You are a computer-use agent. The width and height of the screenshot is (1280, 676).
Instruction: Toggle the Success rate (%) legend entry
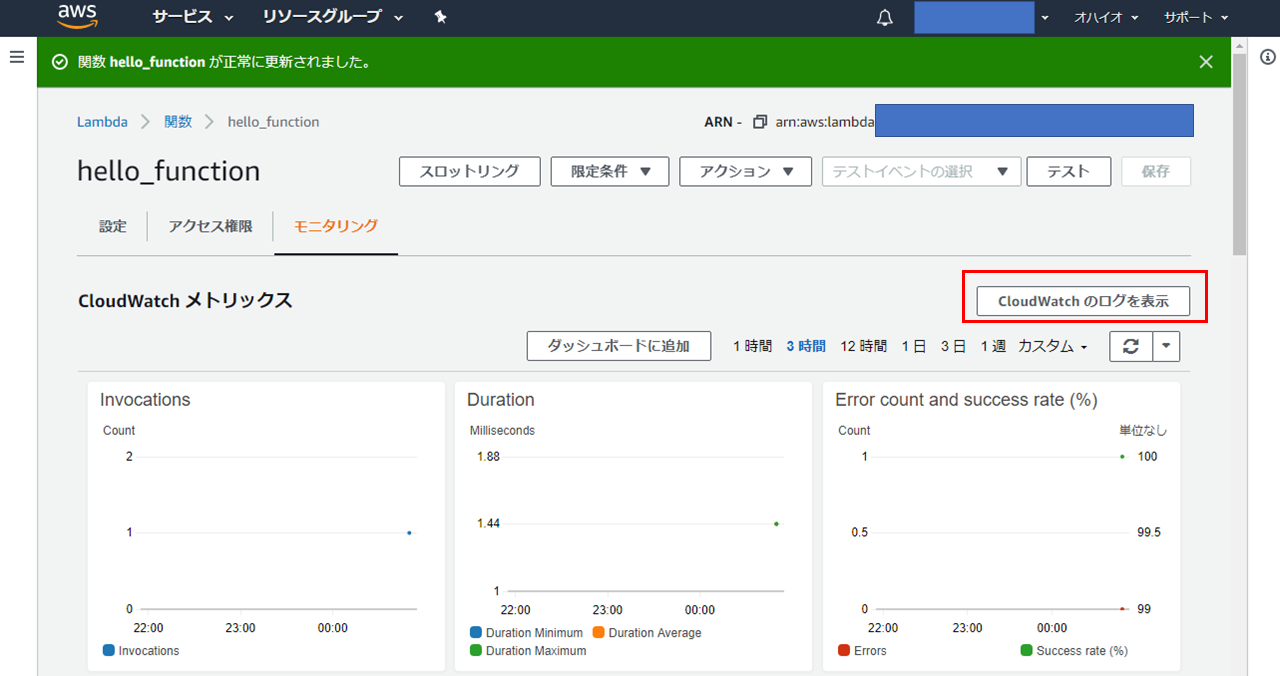pos(1074,651)
